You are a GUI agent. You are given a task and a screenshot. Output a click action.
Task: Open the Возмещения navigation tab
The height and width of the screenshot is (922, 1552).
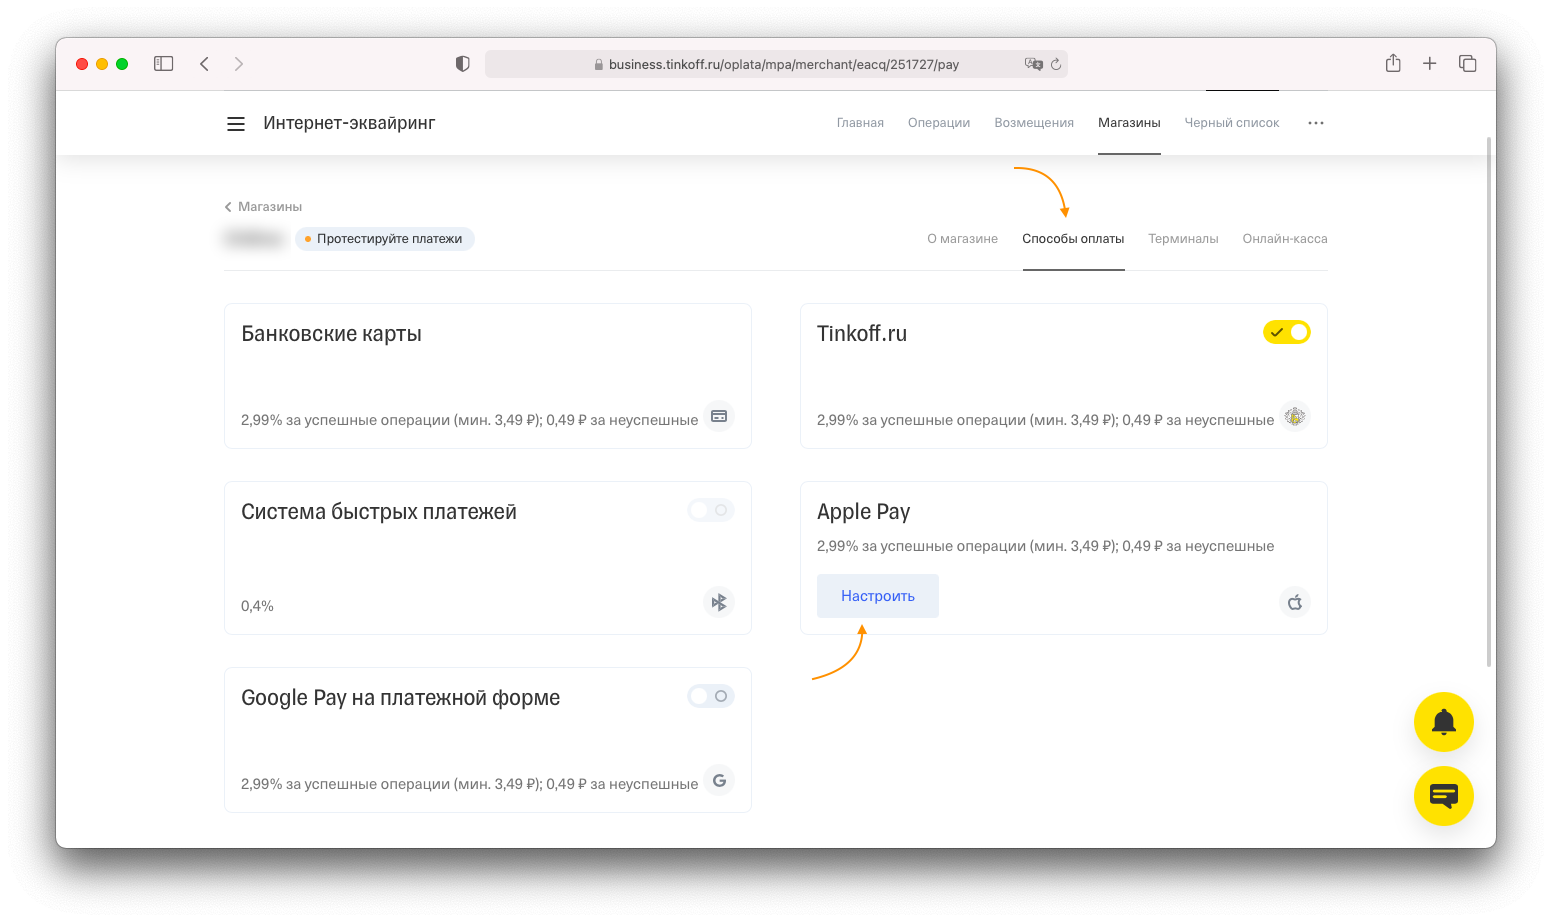pos(1034,123)
